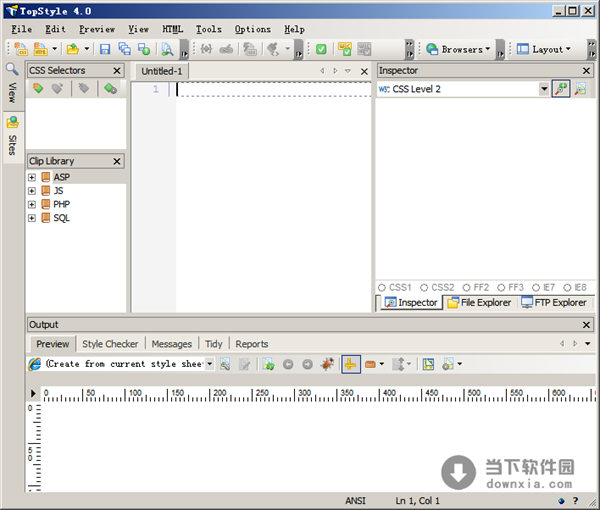This screenshot has width=600, height=510.
Task: Click the green check style checker icon
Action: (321, 49)
